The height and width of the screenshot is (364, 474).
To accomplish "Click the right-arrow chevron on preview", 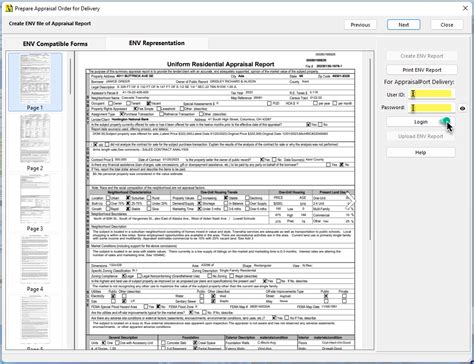I will pyautogui.click(x=351, y=201).
